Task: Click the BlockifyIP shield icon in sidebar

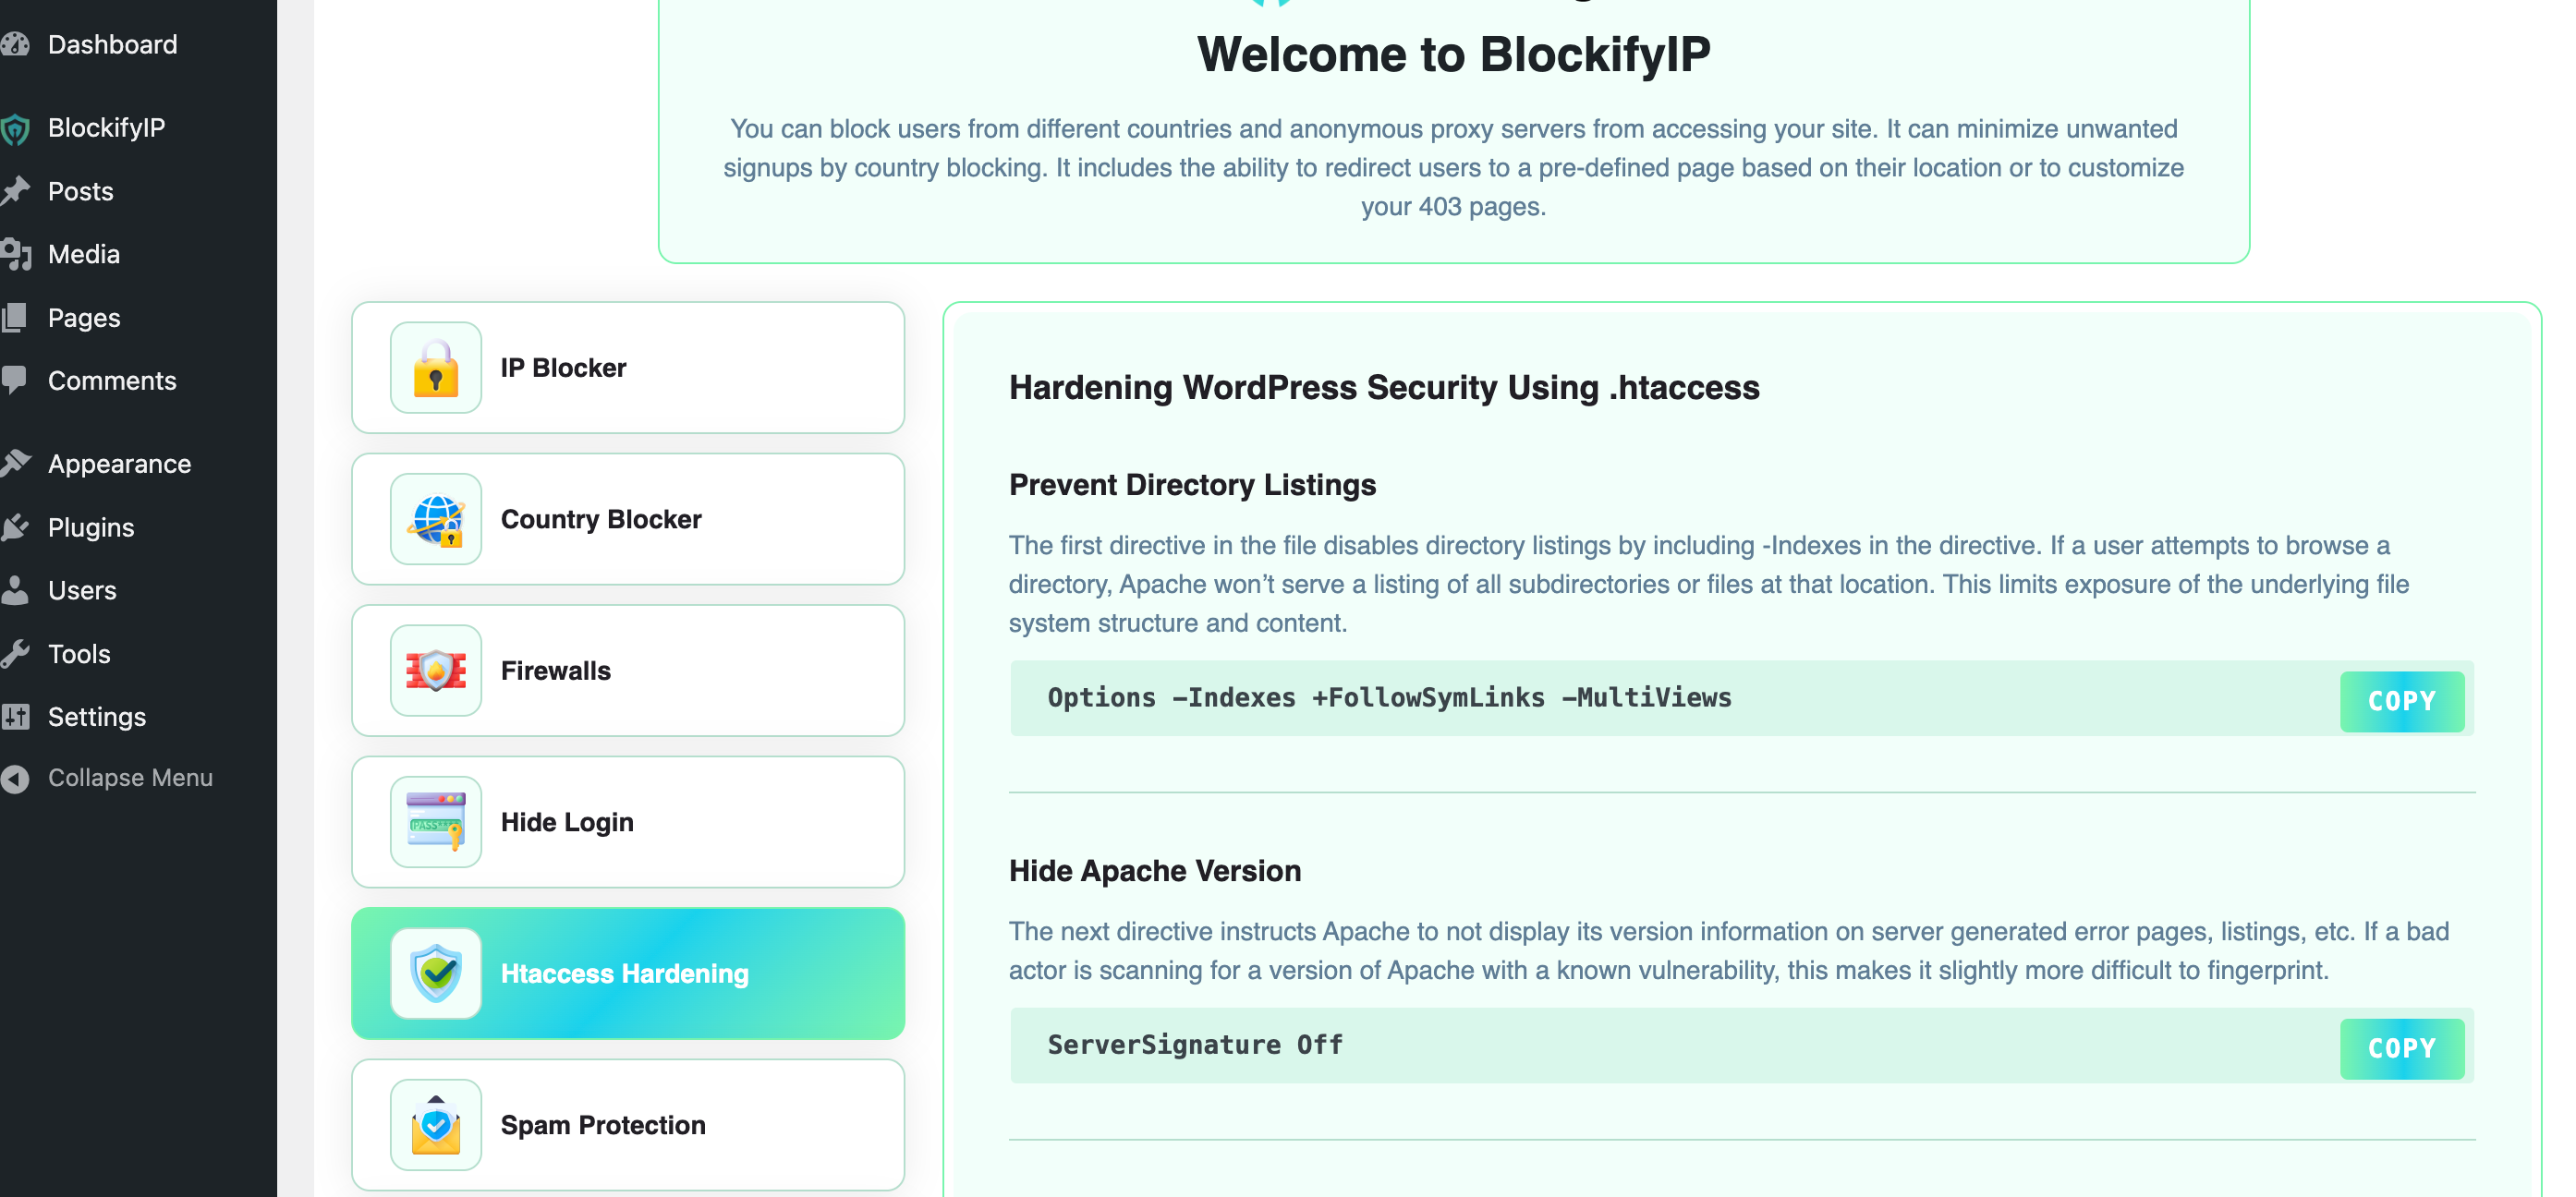Action: 14,128
